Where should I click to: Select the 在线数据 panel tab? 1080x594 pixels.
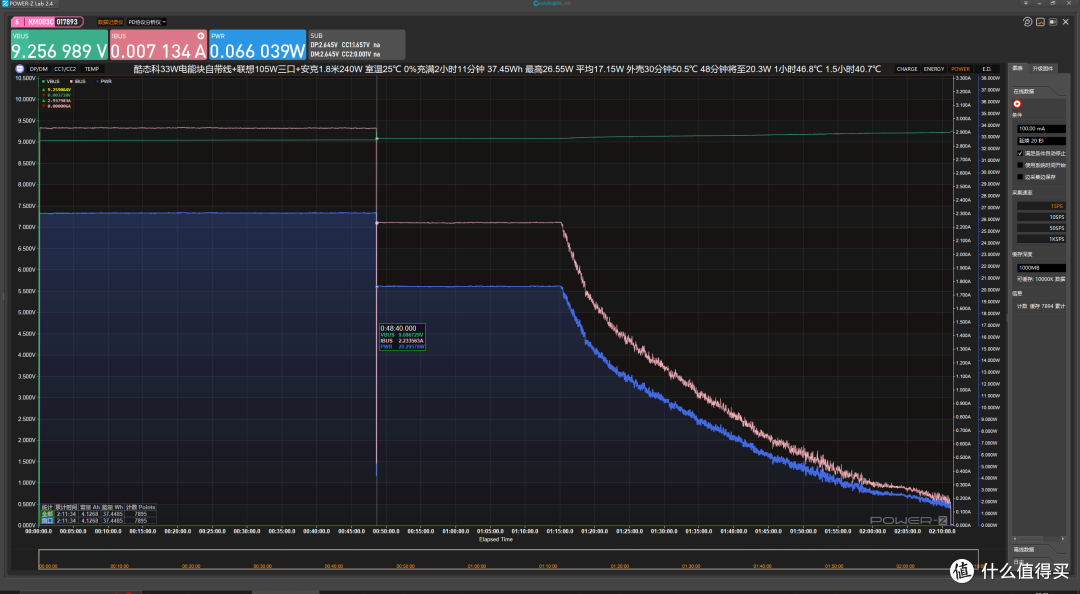pos(1024,91)
